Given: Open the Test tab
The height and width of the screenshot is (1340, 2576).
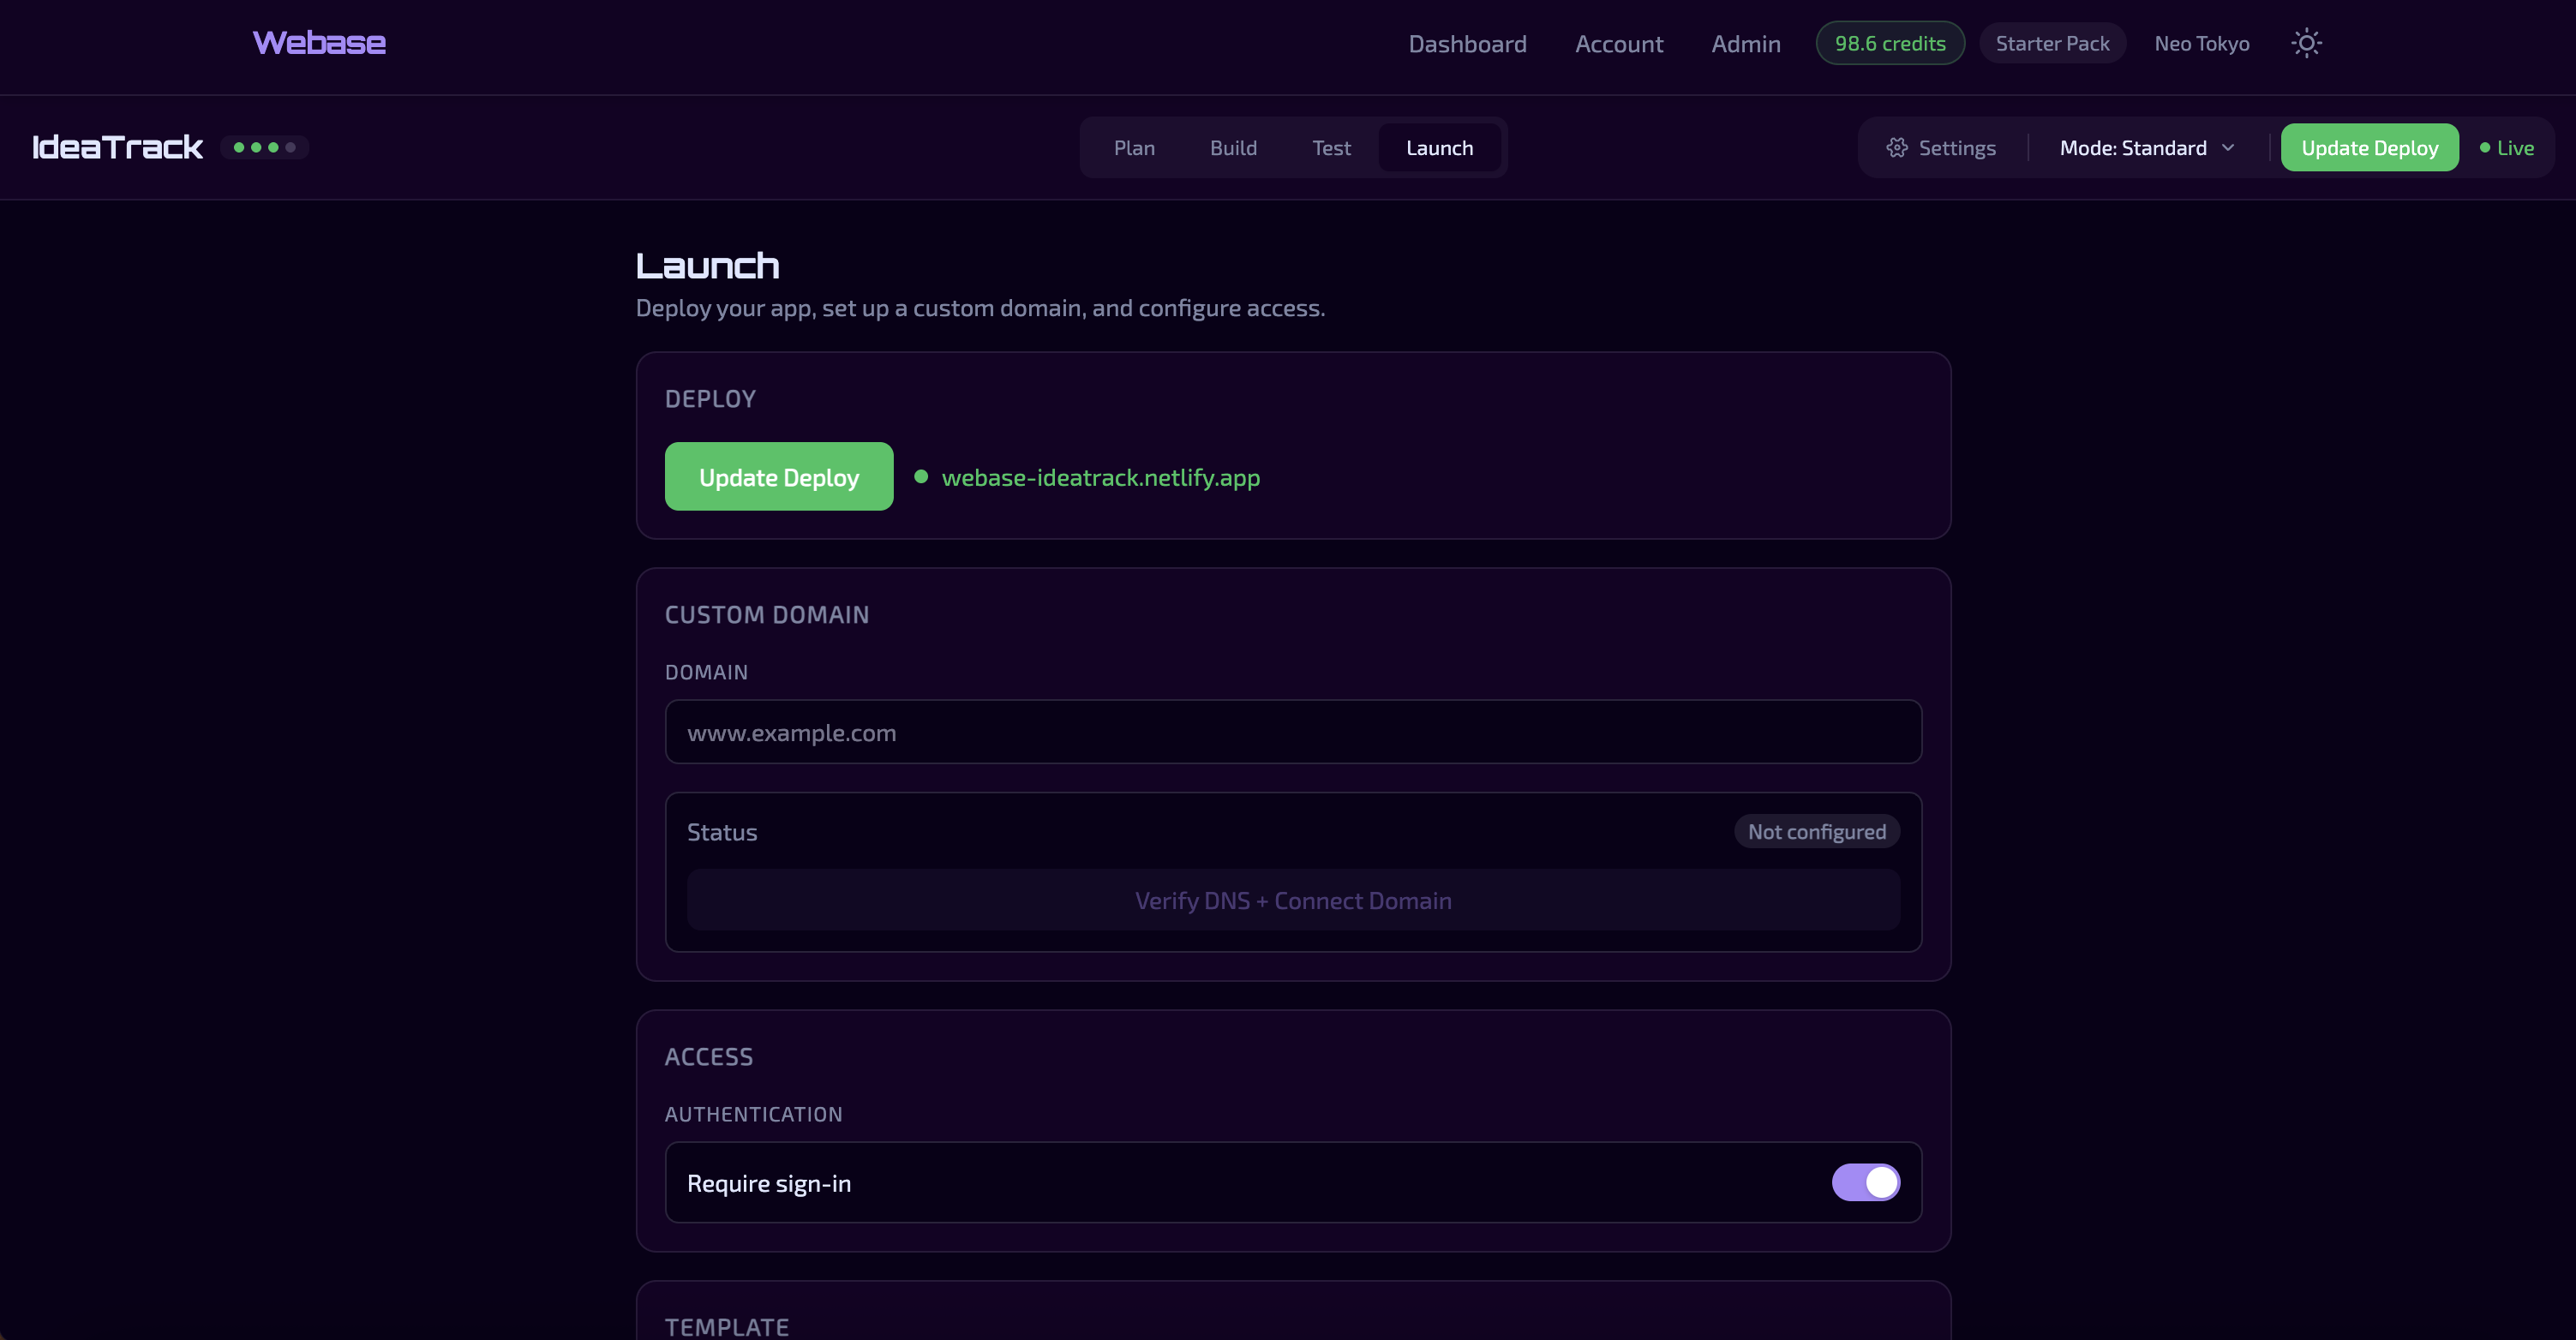Looking at the screenshot, I should (1331, 147).
